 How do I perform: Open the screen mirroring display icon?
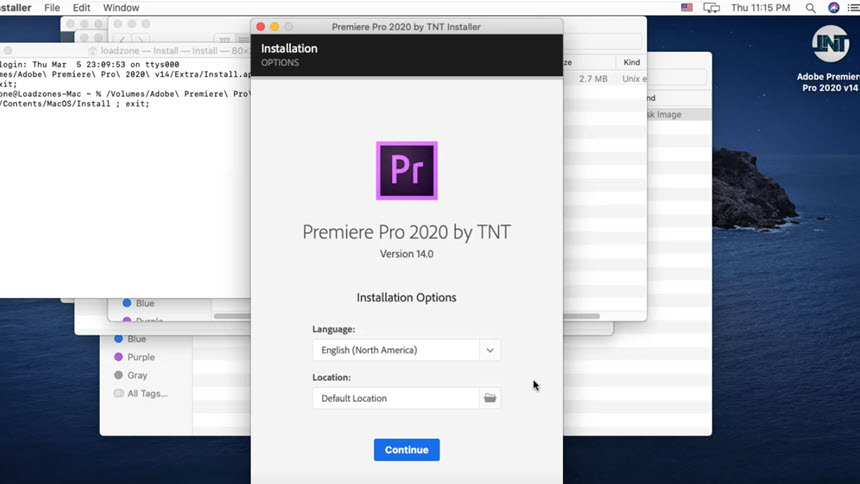(711, 8)
